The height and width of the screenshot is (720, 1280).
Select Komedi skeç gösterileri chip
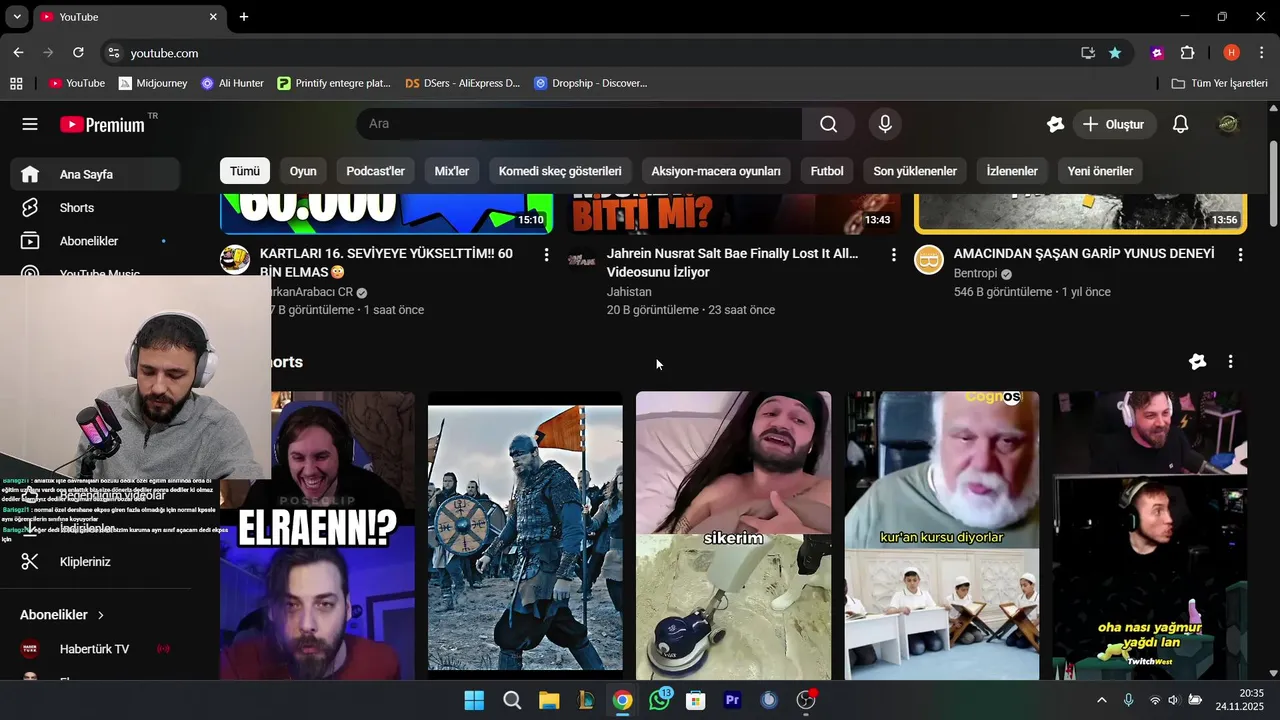tap(560, 171)
